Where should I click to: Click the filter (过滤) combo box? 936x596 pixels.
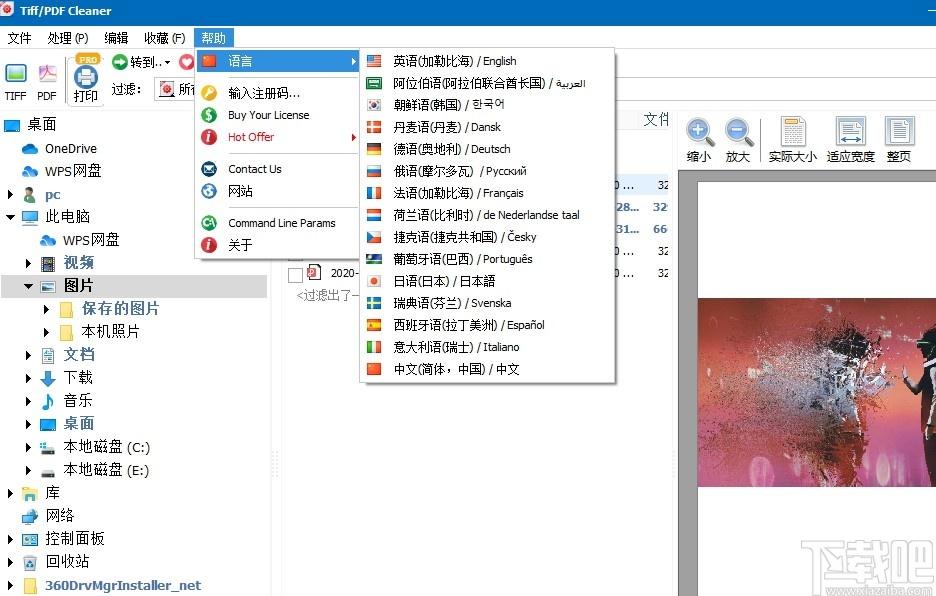click(175, 89)
